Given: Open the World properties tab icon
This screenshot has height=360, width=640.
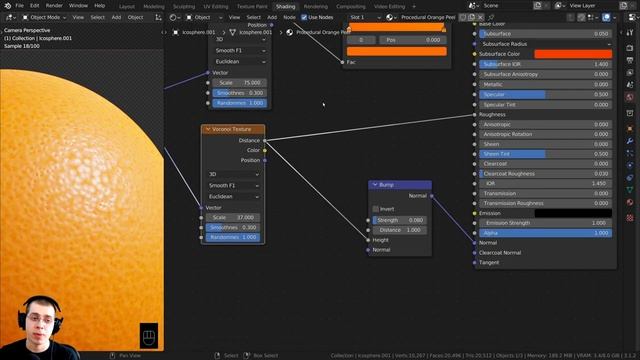Looking at the screenshot, I should (x=630, y=97).
